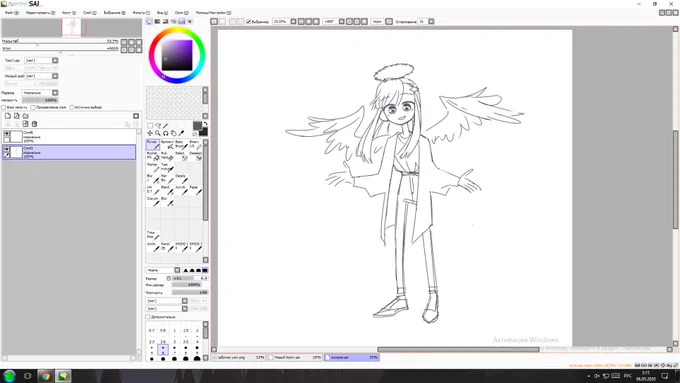The width and height of the screenshot is (680, 383).
Task: Open the brush texture dropdown
Action: [185, 308]
